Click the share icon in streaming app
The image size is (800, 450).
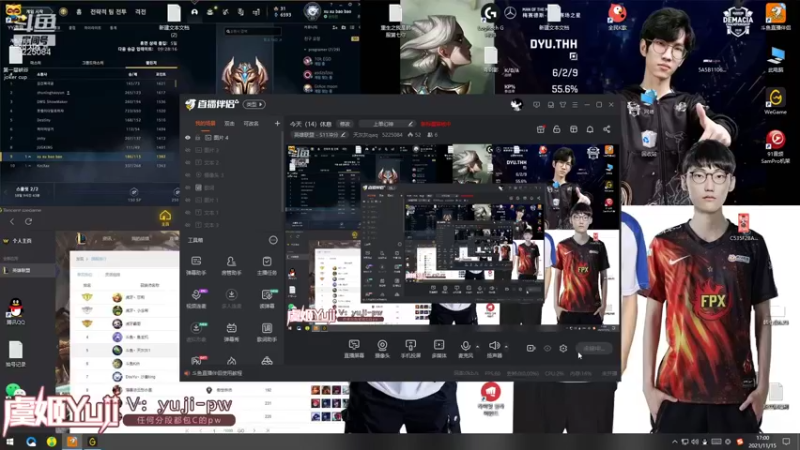coord(607,129)
